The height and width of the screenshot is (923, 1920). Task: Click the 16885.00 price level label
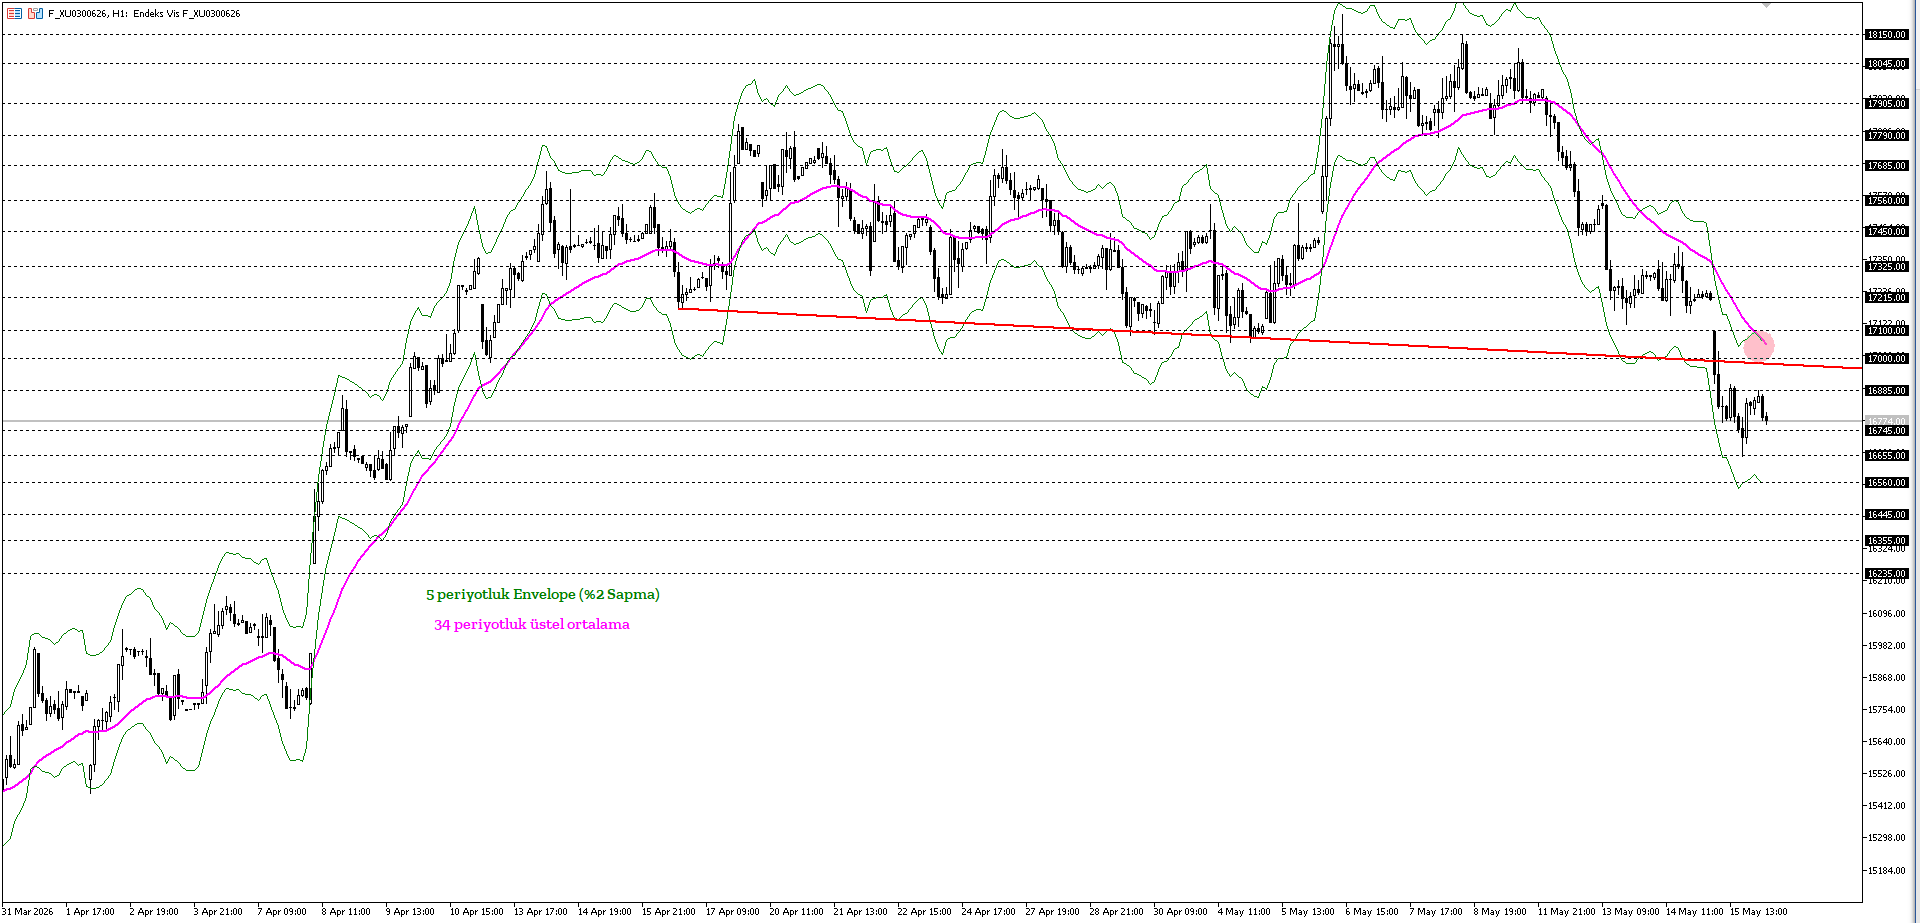(x=1887, y=391)
